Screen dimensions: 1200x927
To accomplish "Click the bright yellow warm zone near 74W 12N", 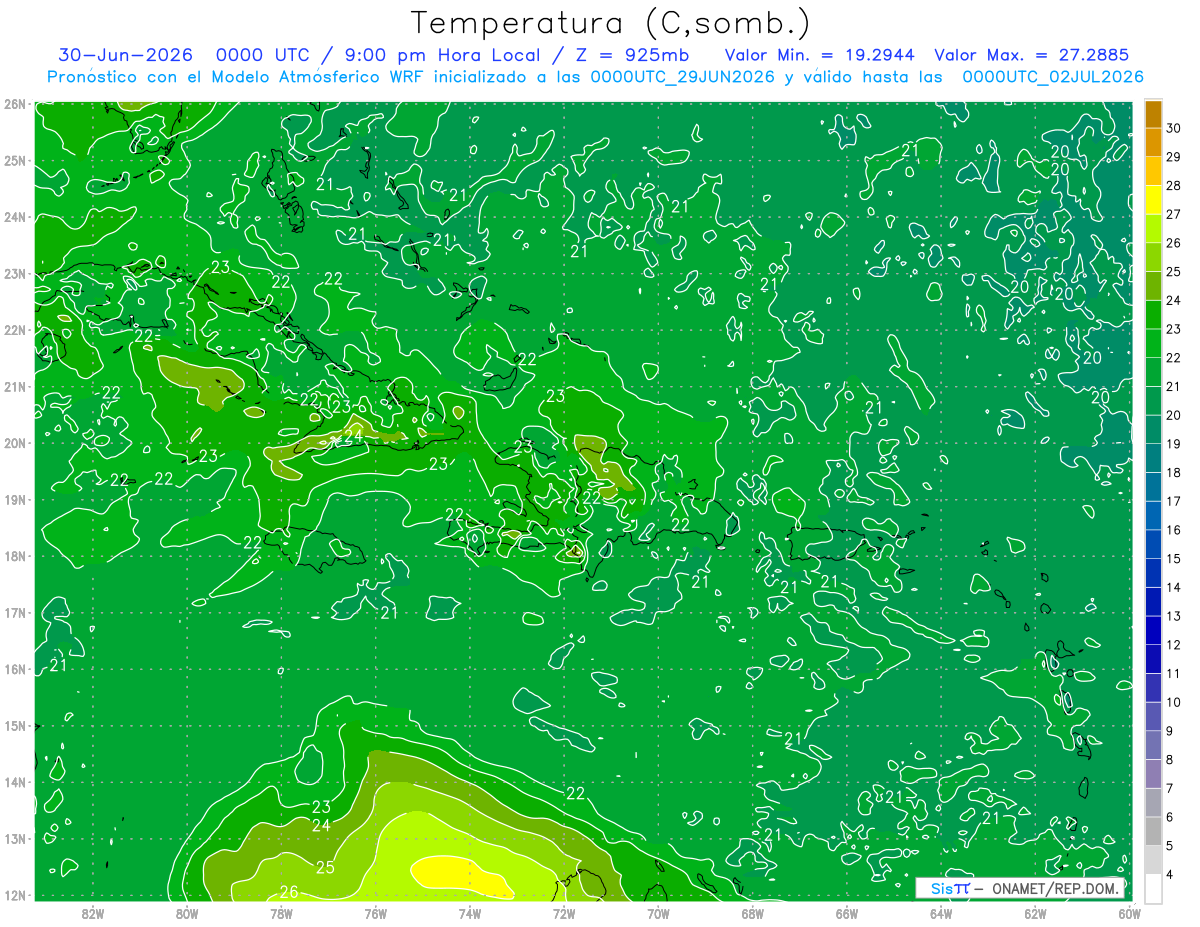I will pos(460,876).
